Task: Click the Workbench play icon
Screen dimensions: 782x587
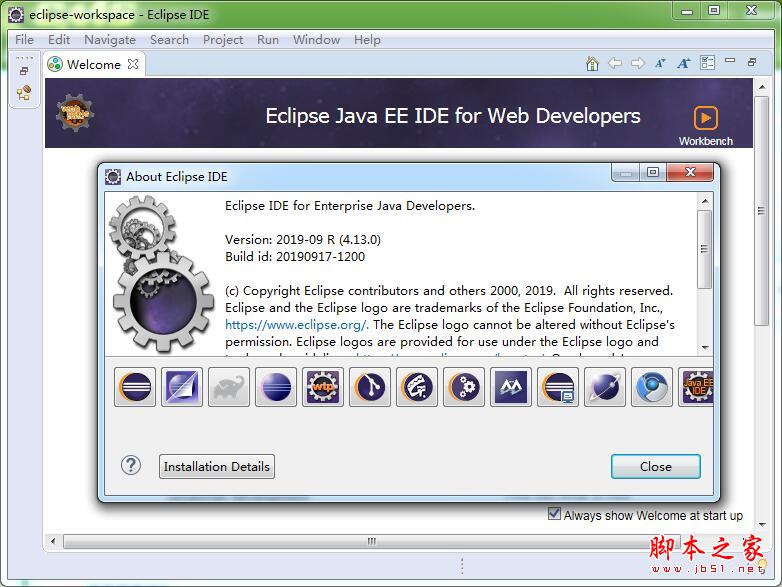Action: pos(706,118)
